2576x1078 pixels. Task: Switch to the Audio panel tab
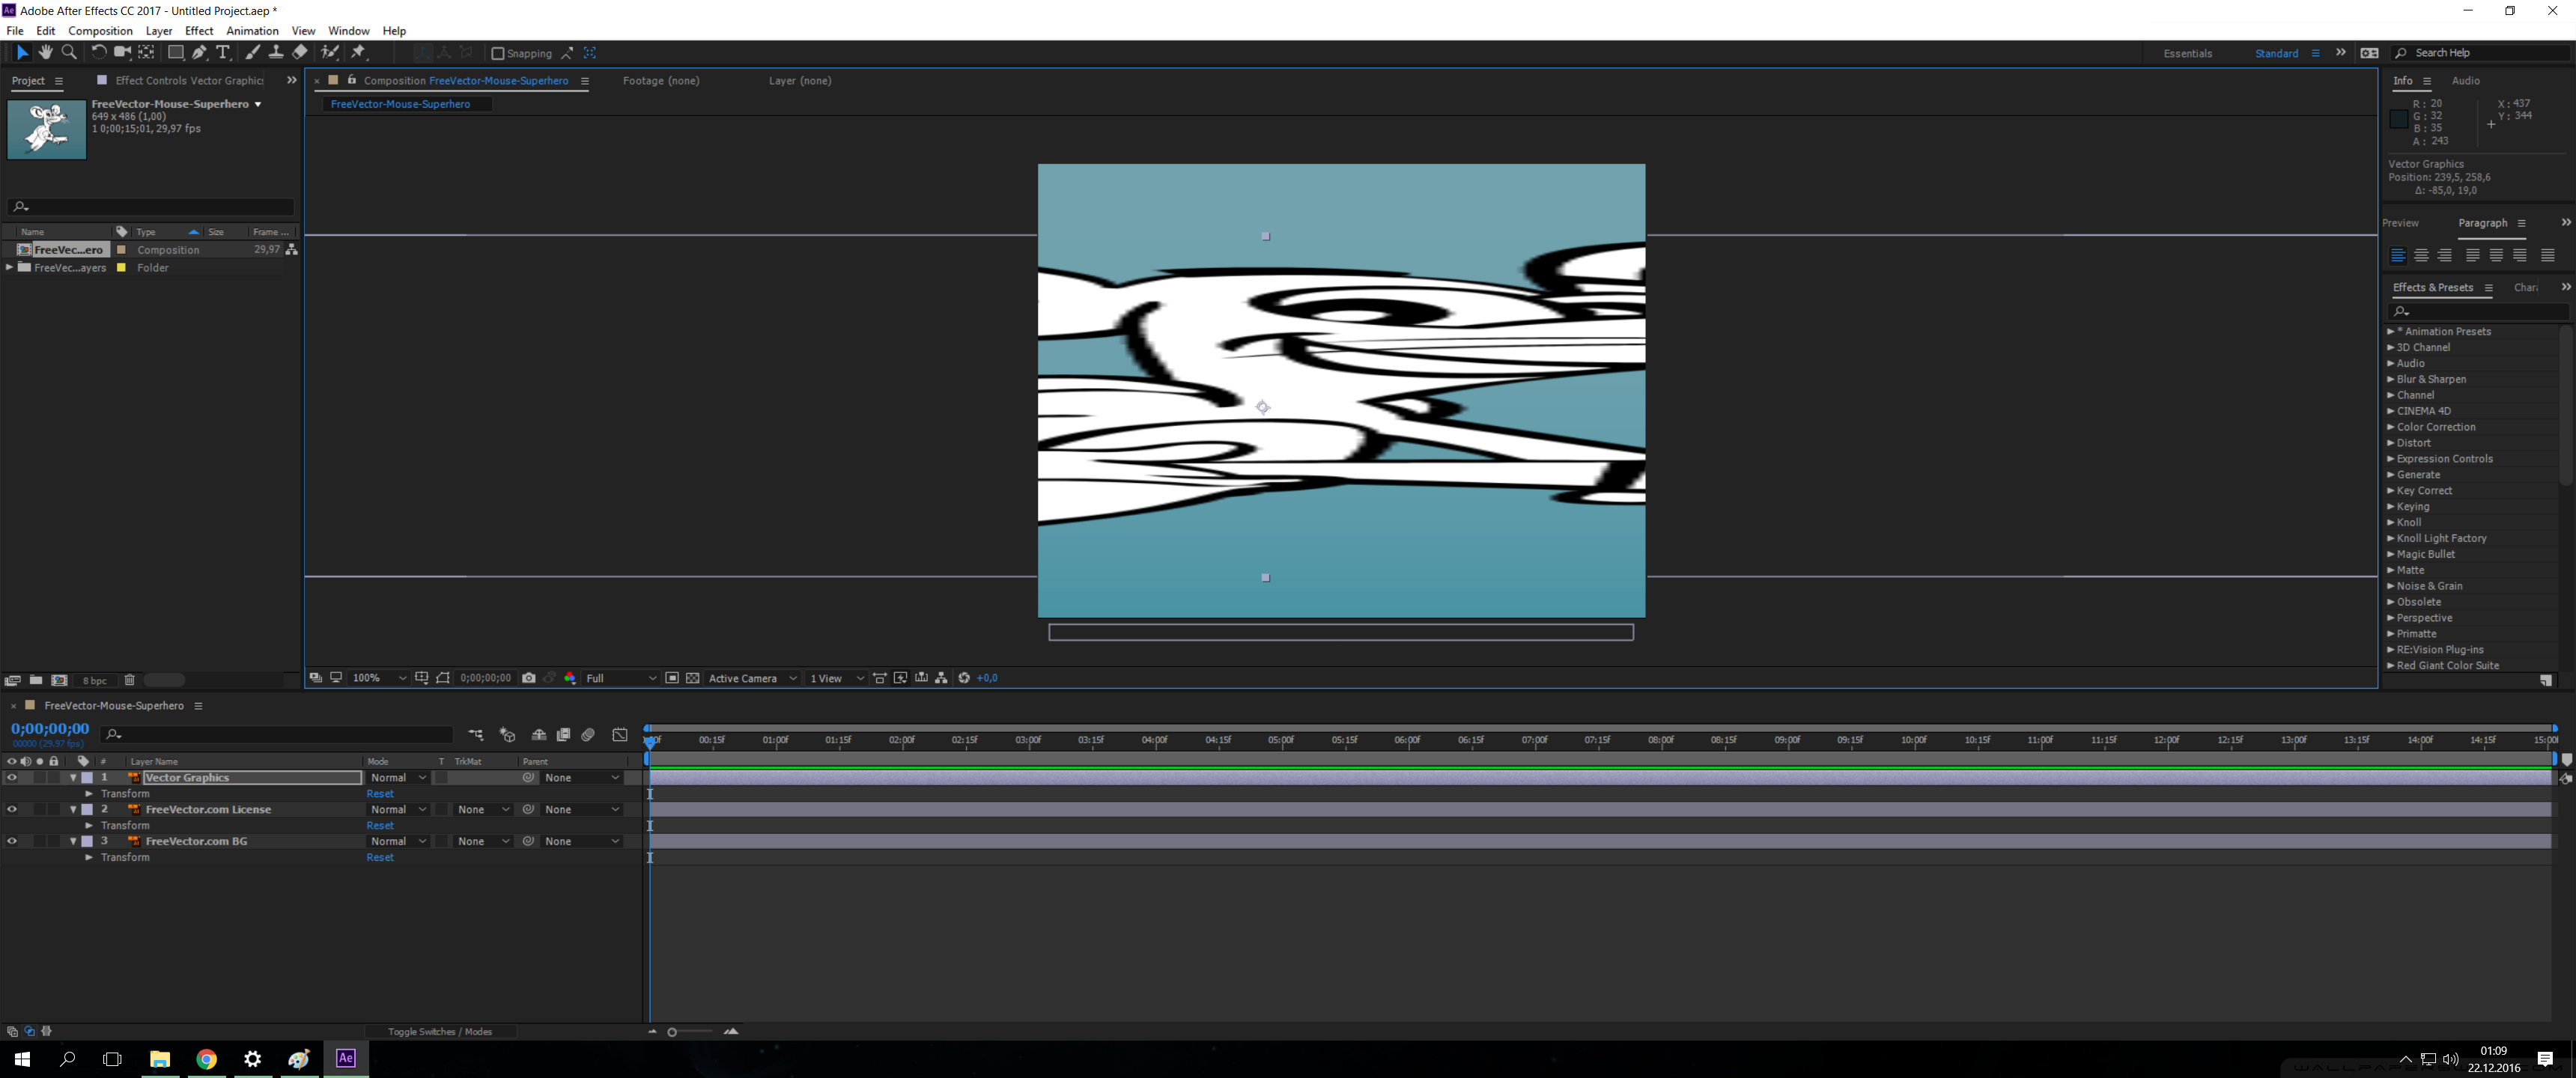click(x=2465, y=80)
